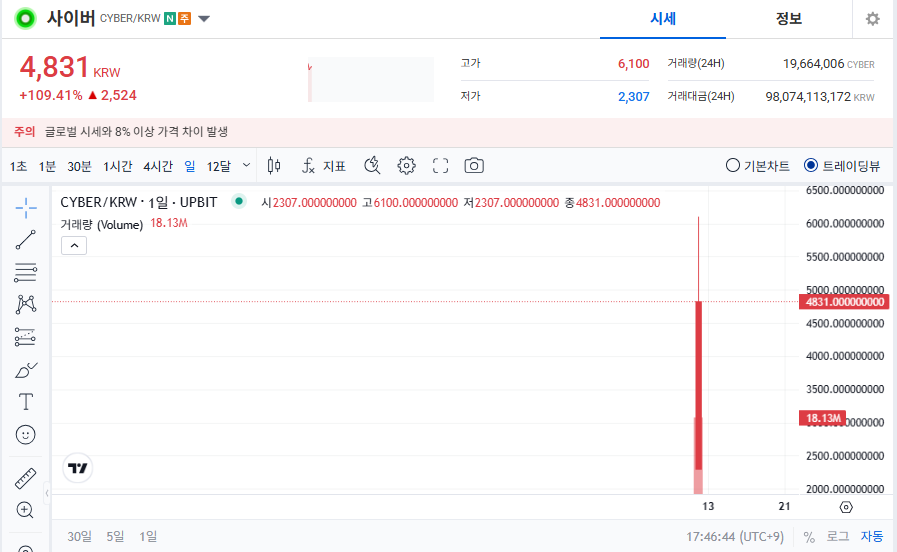Open chart settings gear in toolbar
Screen dimensions: 897x552
(406, 166)
